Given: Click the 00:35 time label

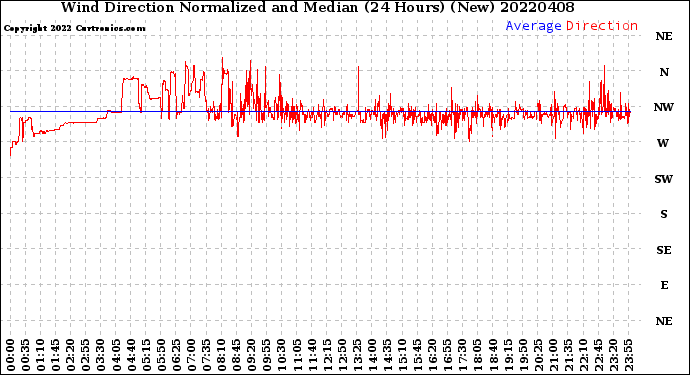Looking at the screenshot, I should pos(26,355).
